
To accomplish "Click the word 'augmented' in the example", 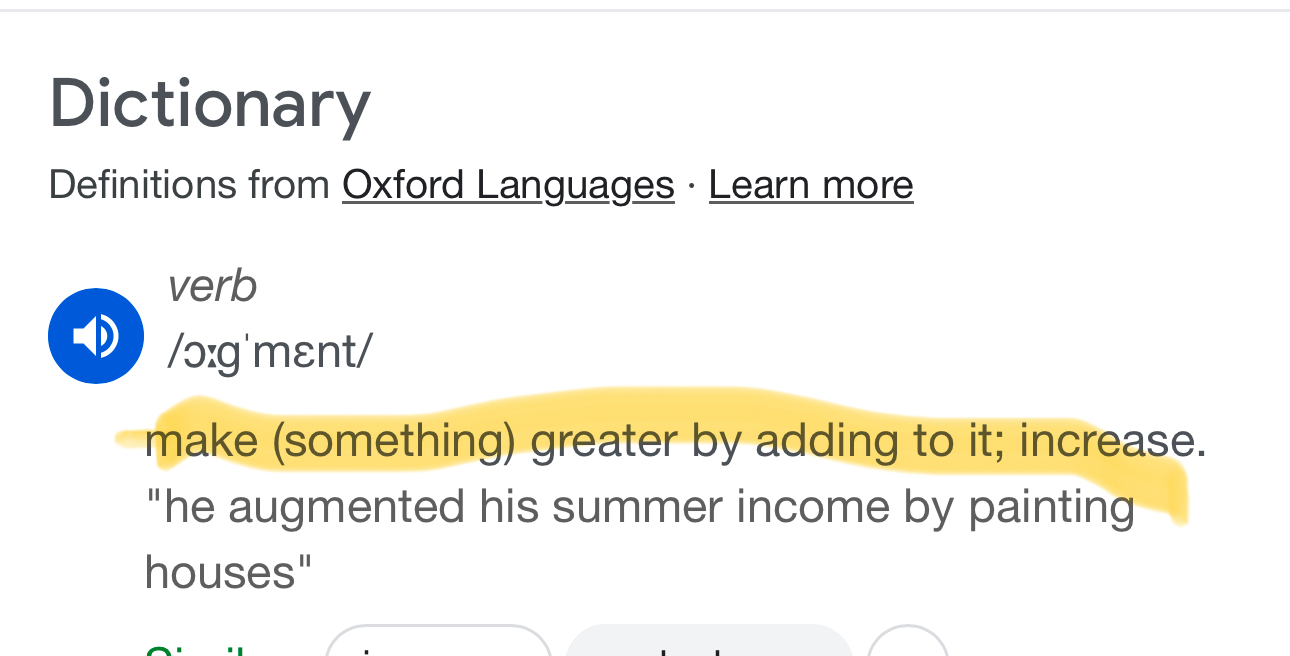I will coord(346,507).
